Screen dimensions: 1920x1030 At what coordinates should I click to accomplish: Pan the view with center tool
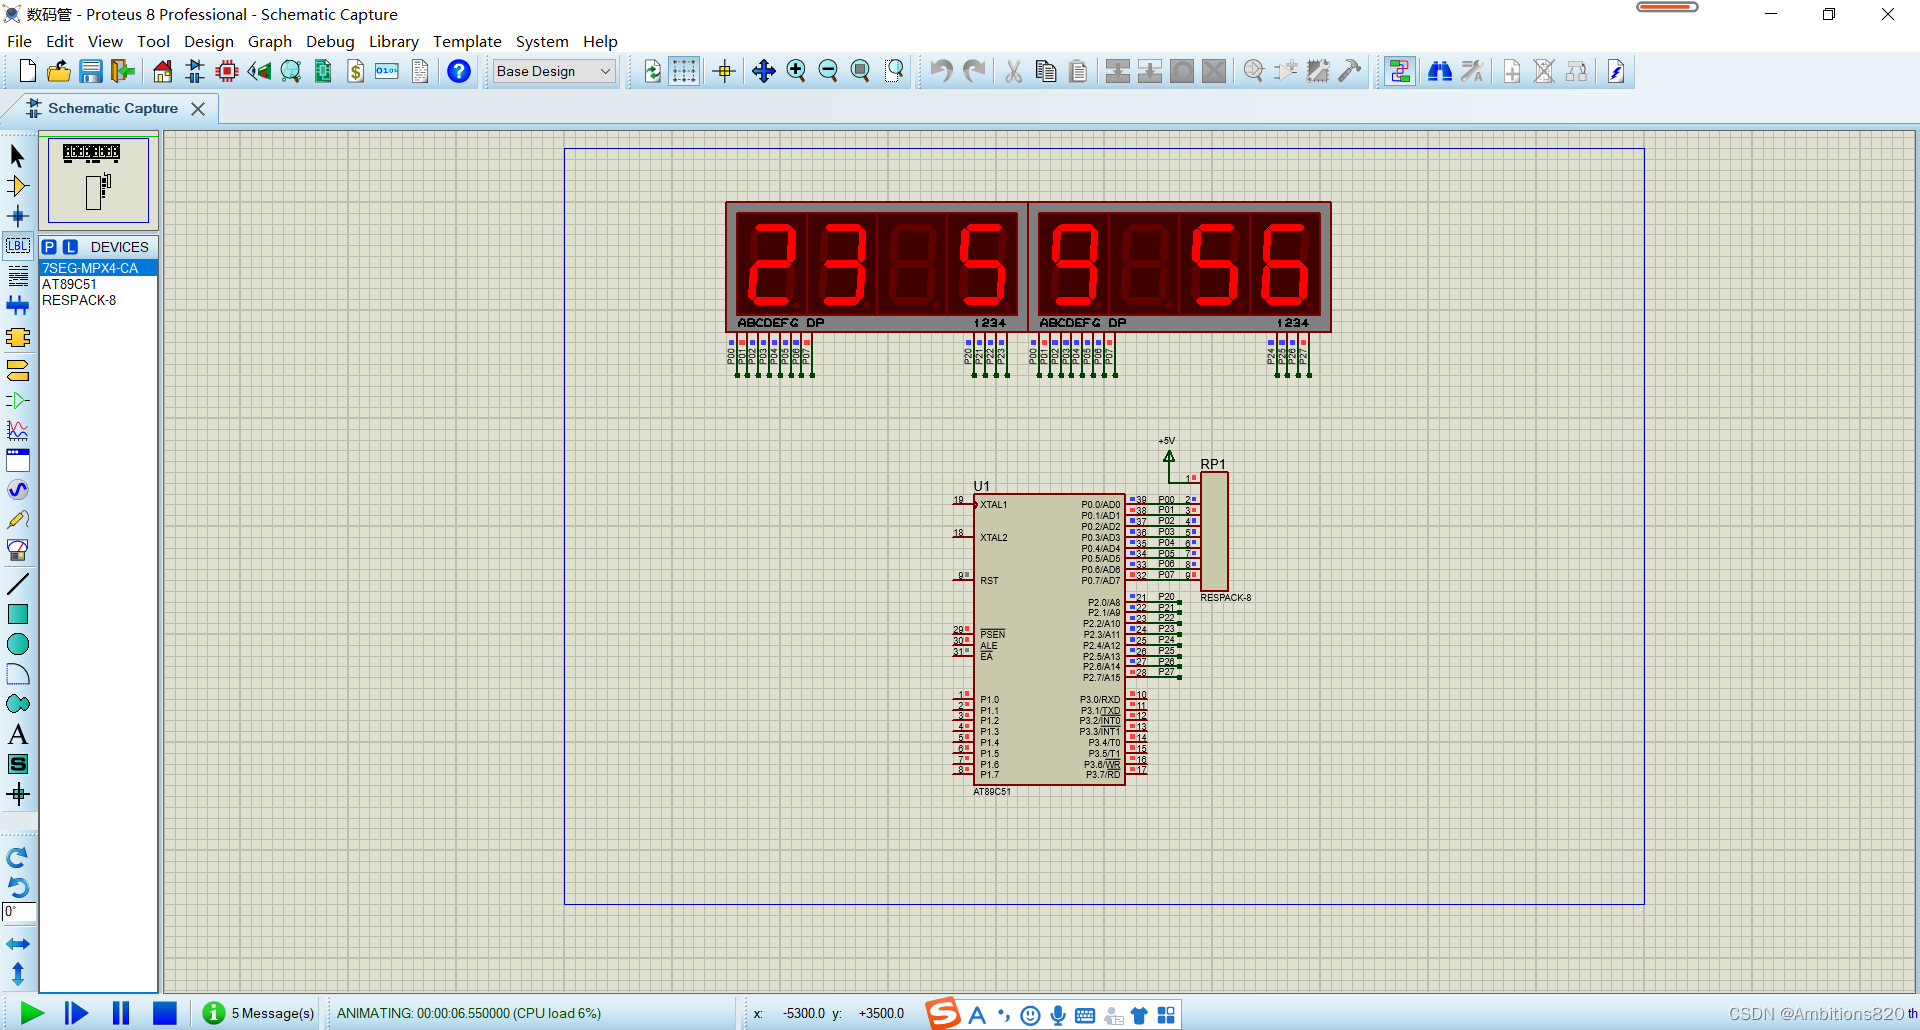[764, 71]
